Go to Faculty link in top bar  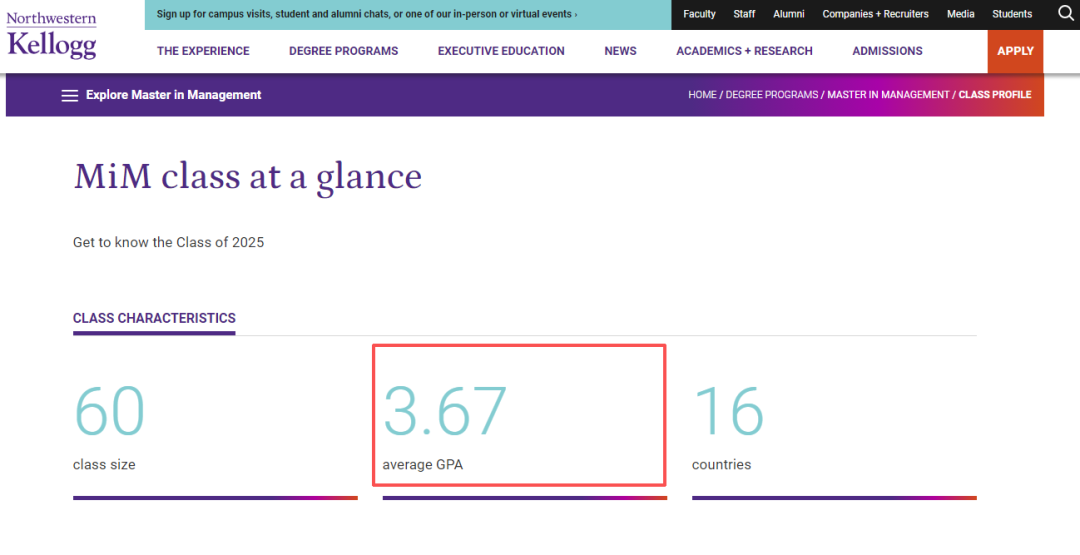pos(699,14)
